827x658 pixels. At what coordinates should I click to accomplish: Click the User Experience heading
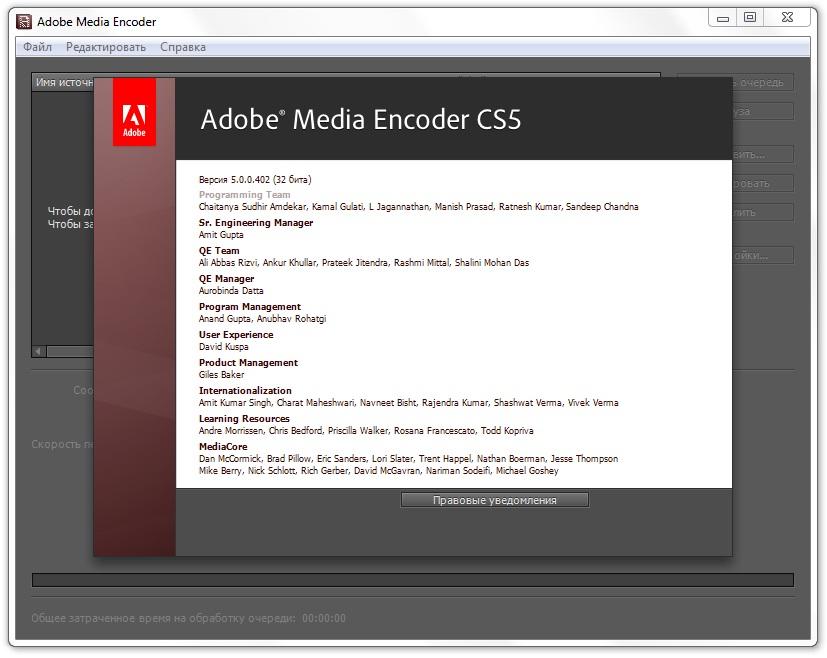click(x=236, y=334)
